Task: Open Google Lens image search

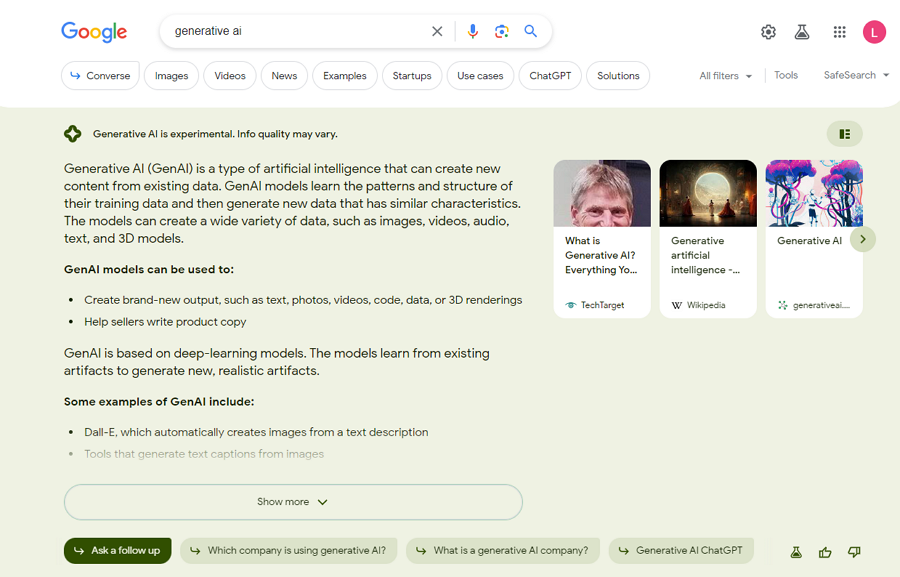Action: [x=502, y=31]
